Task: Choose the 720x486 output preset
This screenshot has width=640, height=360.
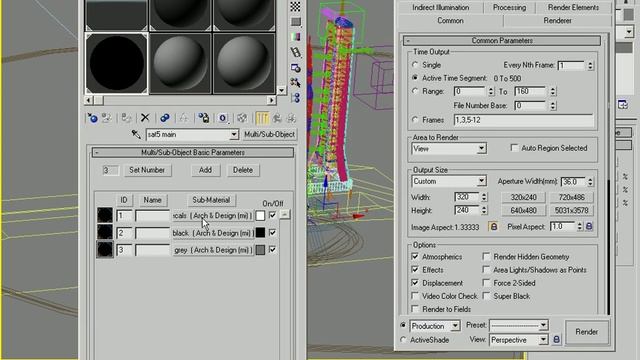Action: [x=571, y=197]
